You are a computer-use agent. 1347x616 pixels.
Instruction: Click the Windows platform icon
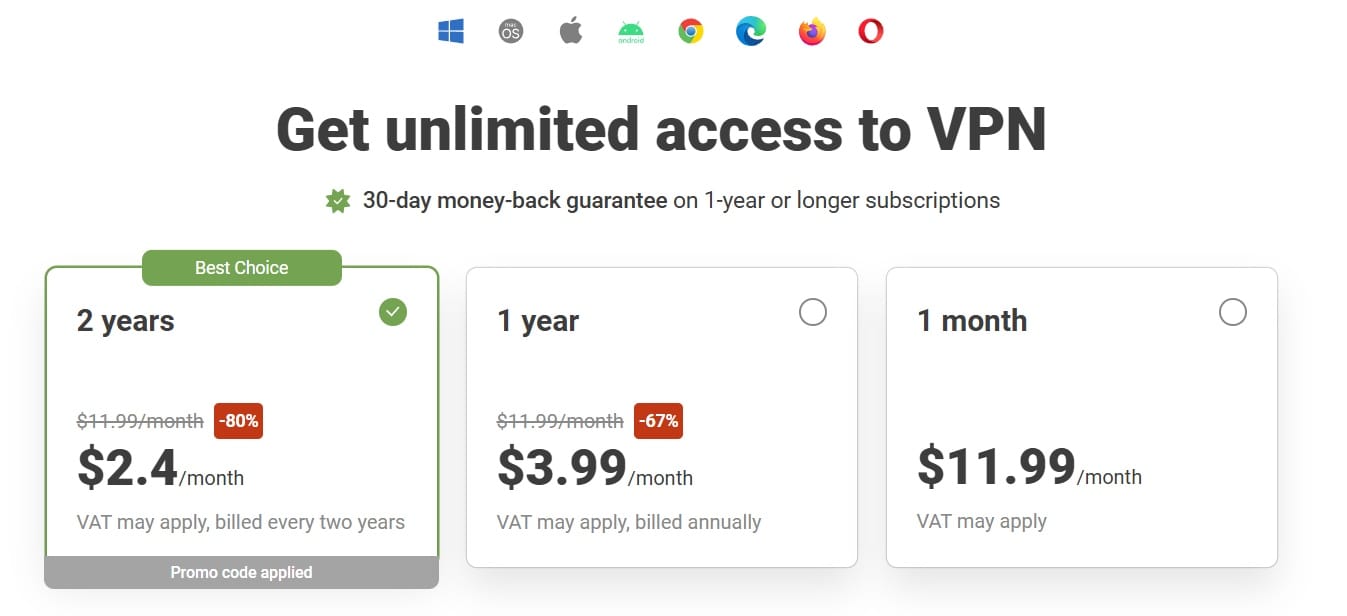(450, 31)
